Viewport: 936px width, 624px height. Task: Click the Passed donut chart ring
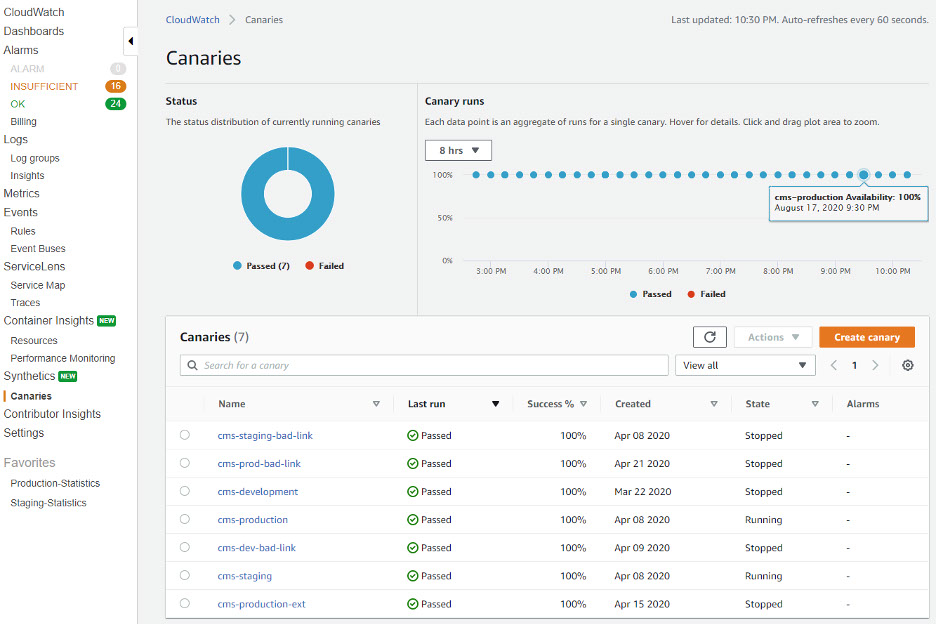click(250, 195)
